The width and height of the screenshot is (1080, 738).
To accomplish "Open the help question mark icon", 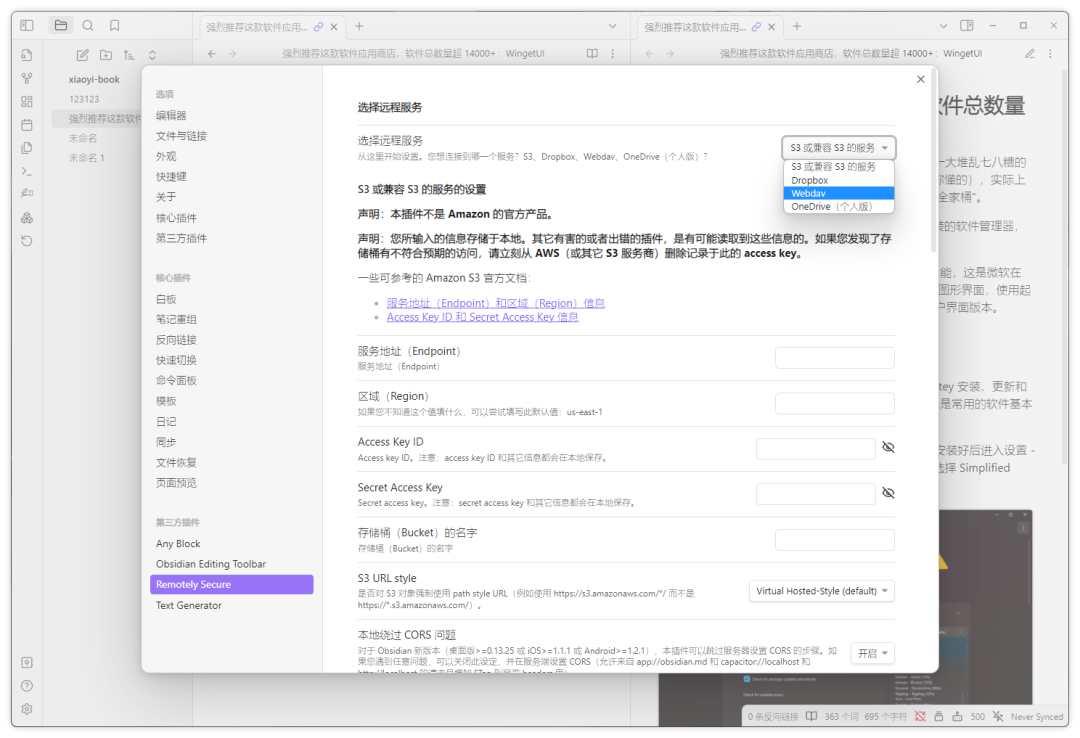I will coord(27,686).
